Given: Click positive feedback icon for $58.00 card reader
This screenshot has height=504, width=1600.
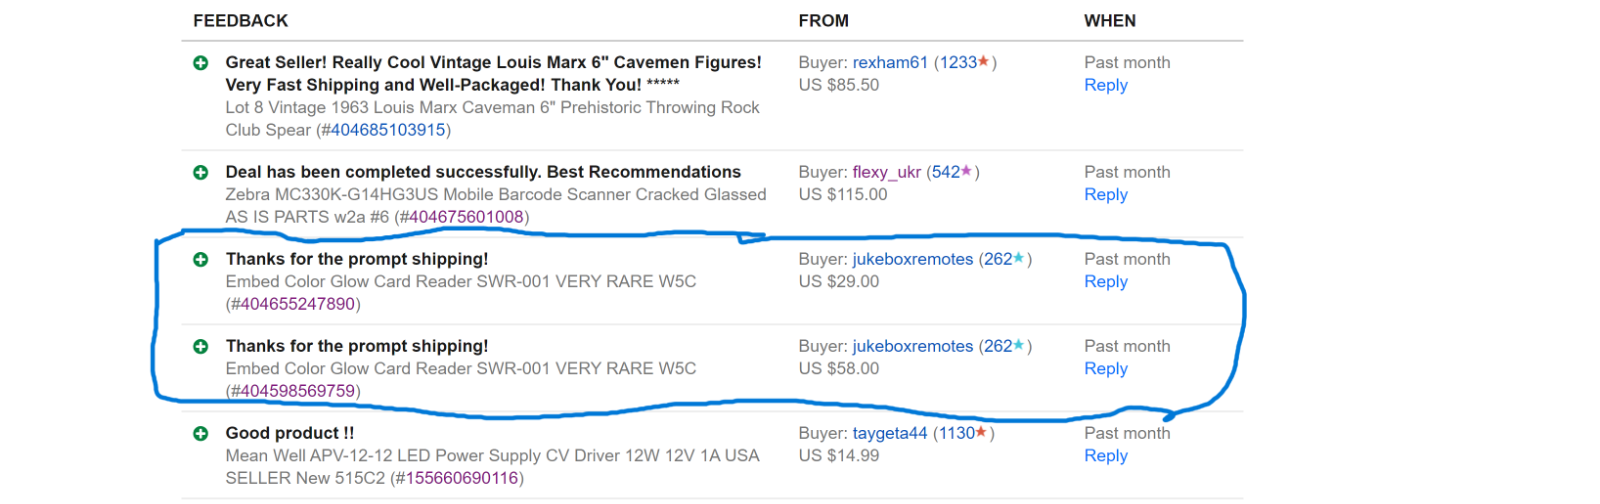Looking at the screenshot, I should tap(201, 347).
